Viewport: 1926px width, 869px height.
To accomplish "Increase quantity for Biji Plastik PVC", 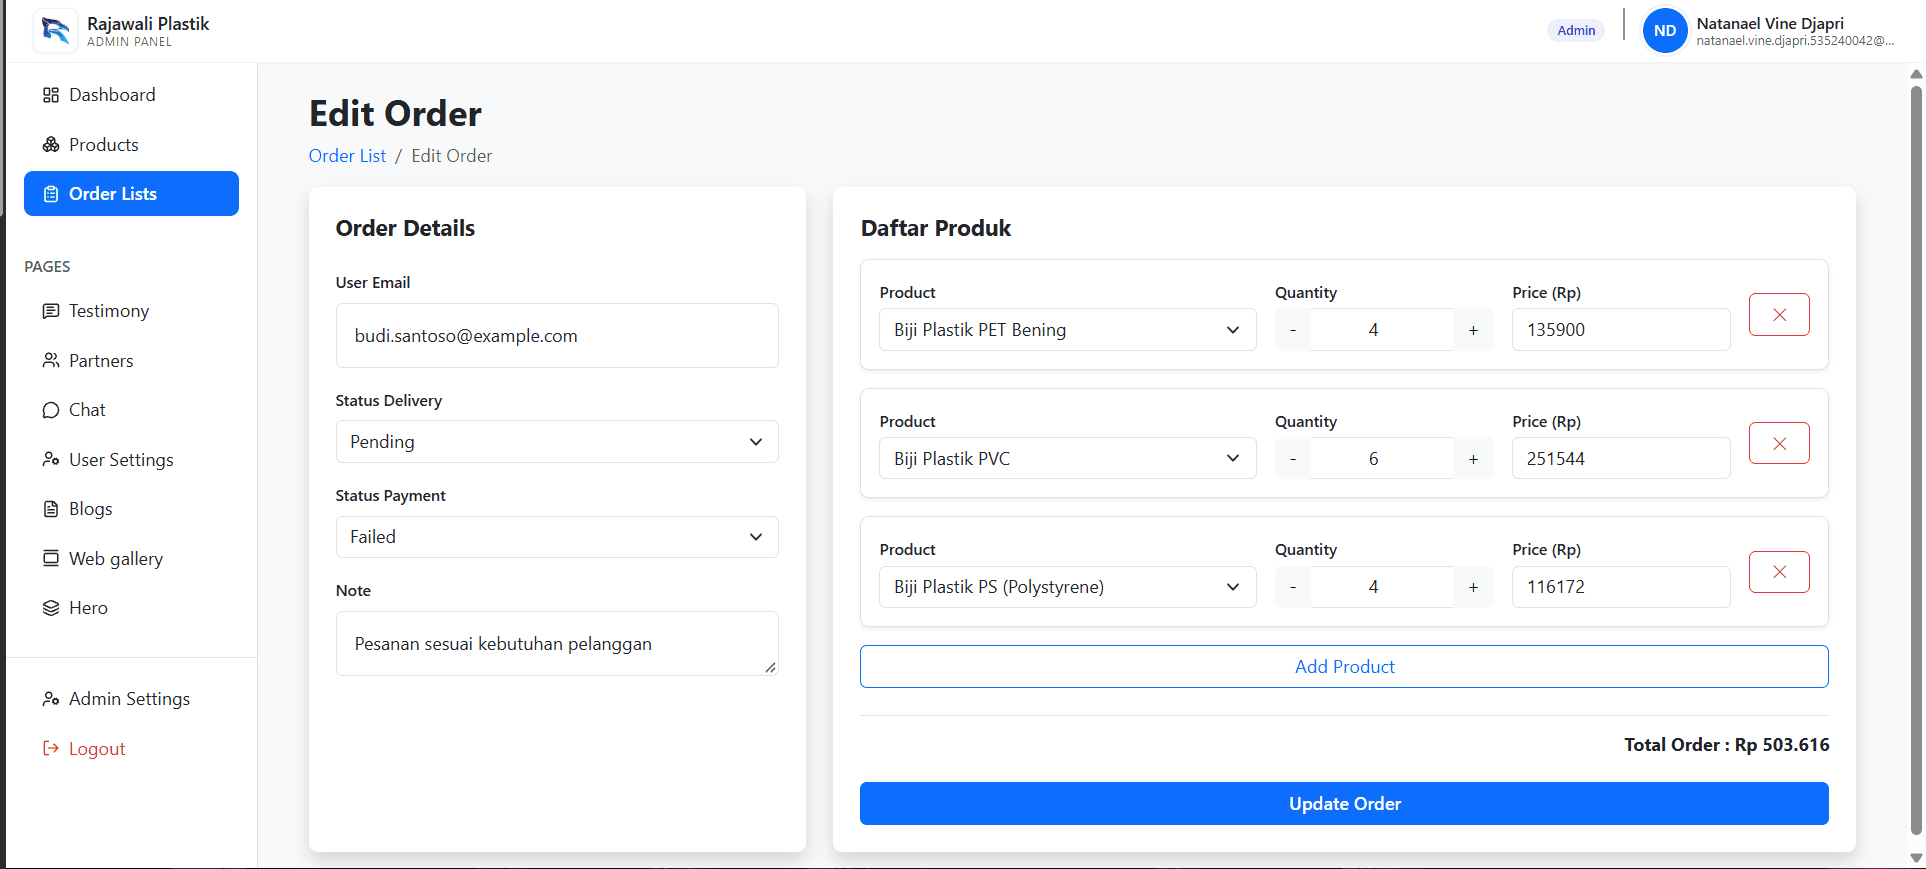I will tap(1473, 459).
